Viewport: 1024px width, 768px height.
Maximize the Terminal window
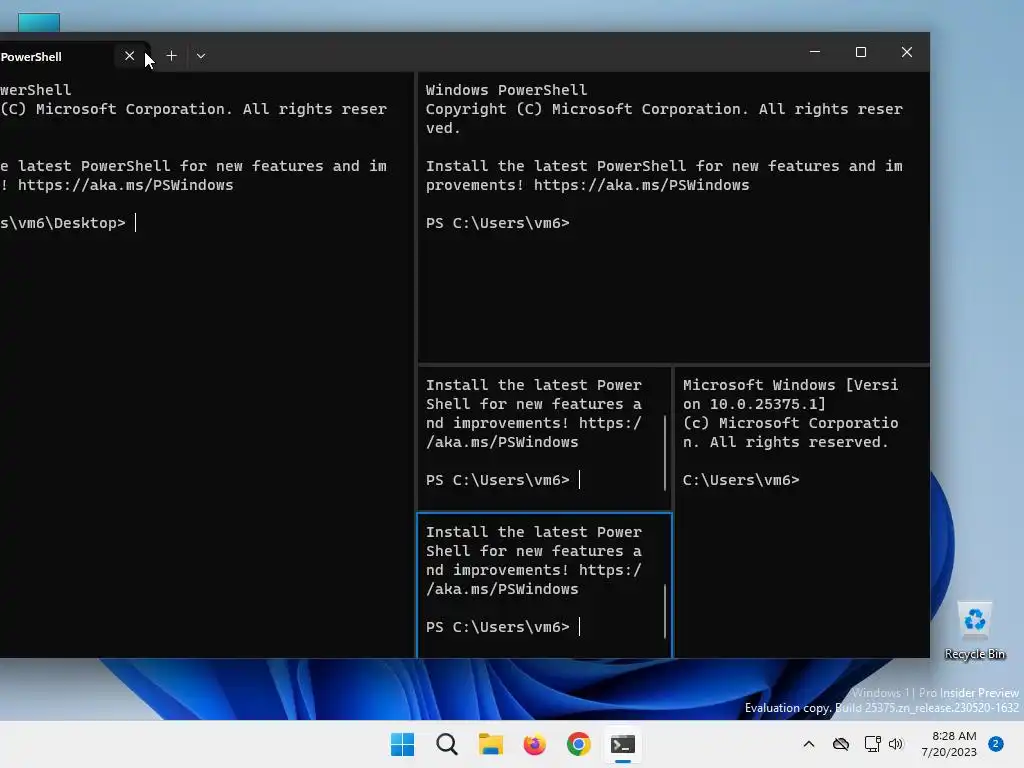(861, 52)
